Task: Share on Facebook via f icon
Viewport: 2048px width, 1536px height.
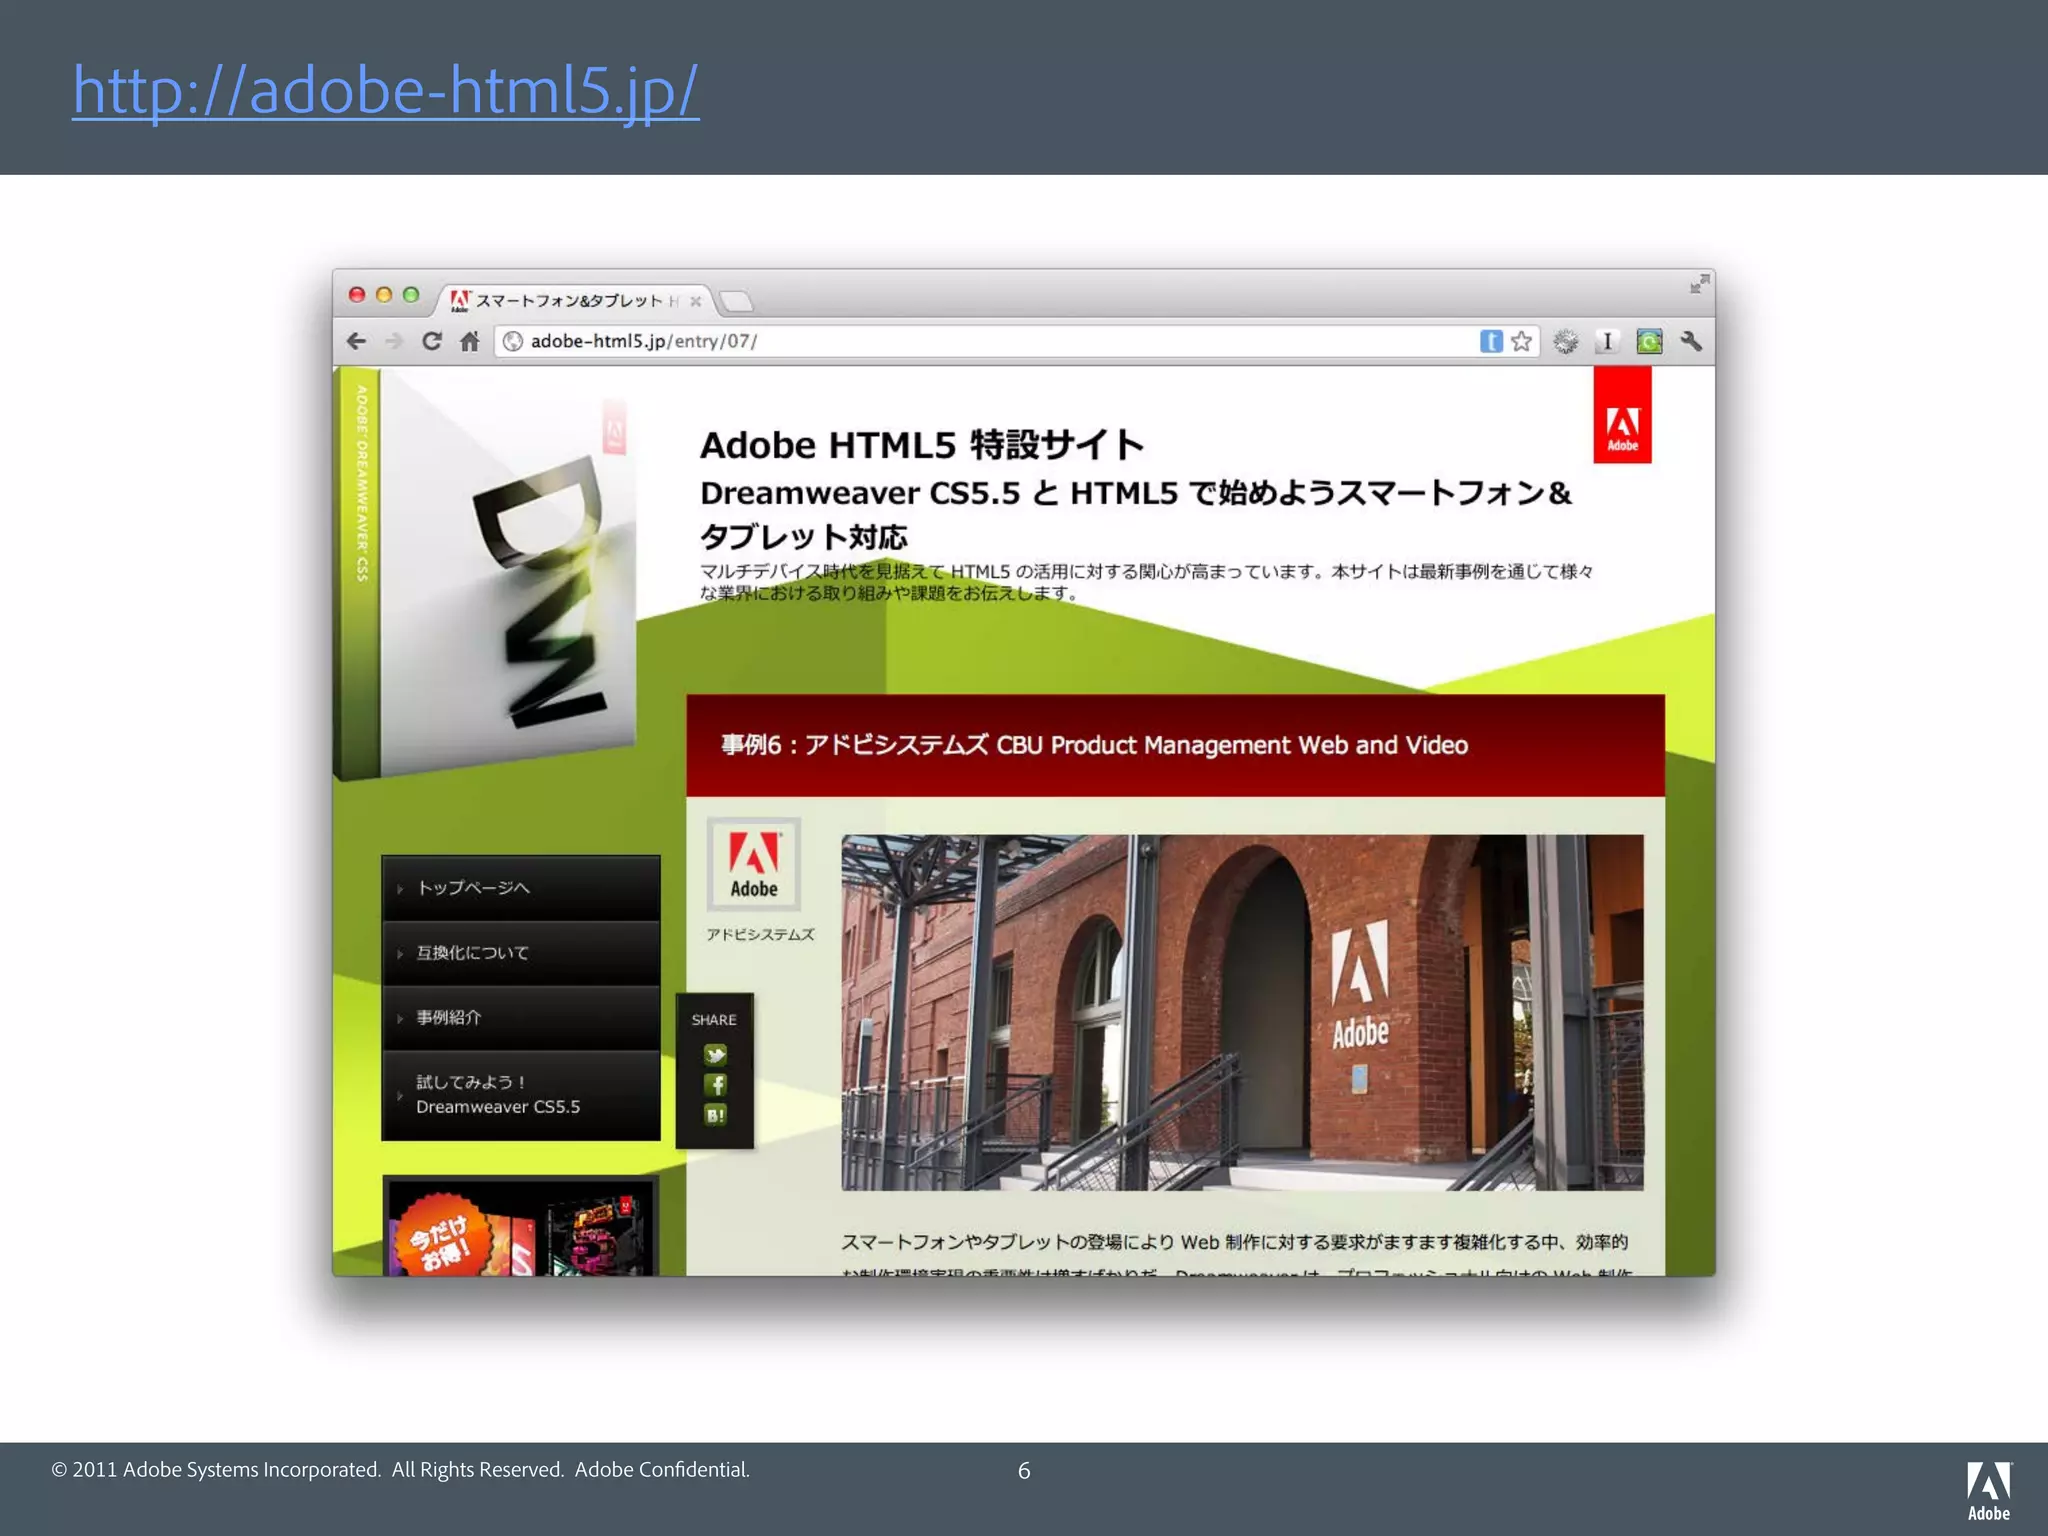Action: point(715,1085)
